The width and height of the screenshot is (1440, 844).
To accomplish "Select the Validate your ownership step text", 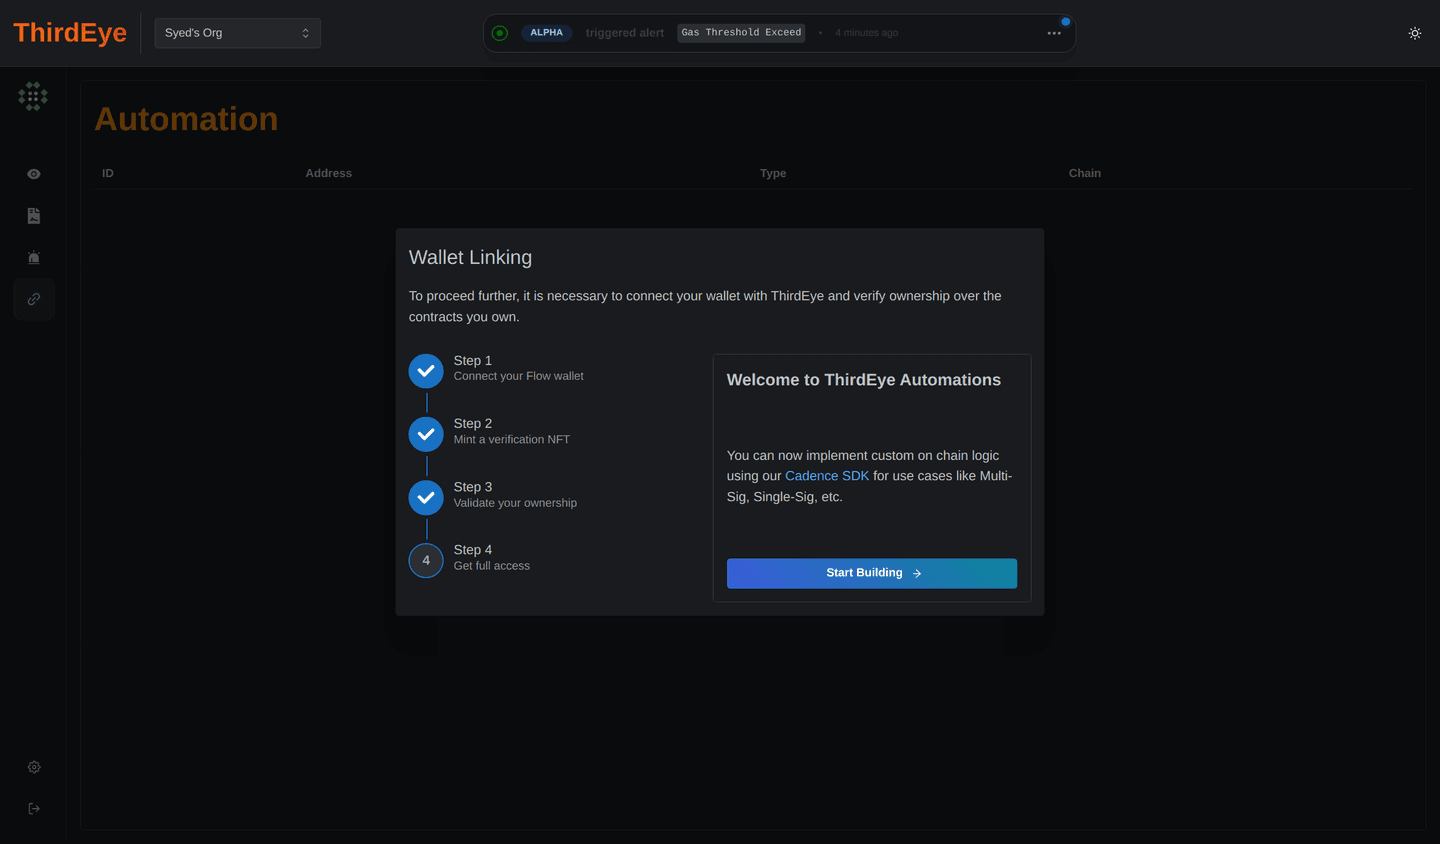I will pos(515,503).
